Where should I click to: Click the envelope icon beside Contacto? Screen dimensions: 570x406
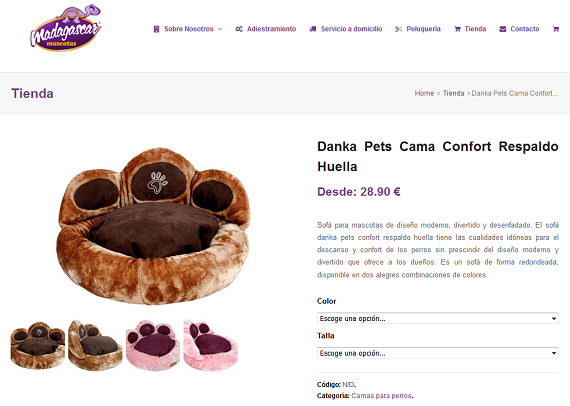point(502,29)
